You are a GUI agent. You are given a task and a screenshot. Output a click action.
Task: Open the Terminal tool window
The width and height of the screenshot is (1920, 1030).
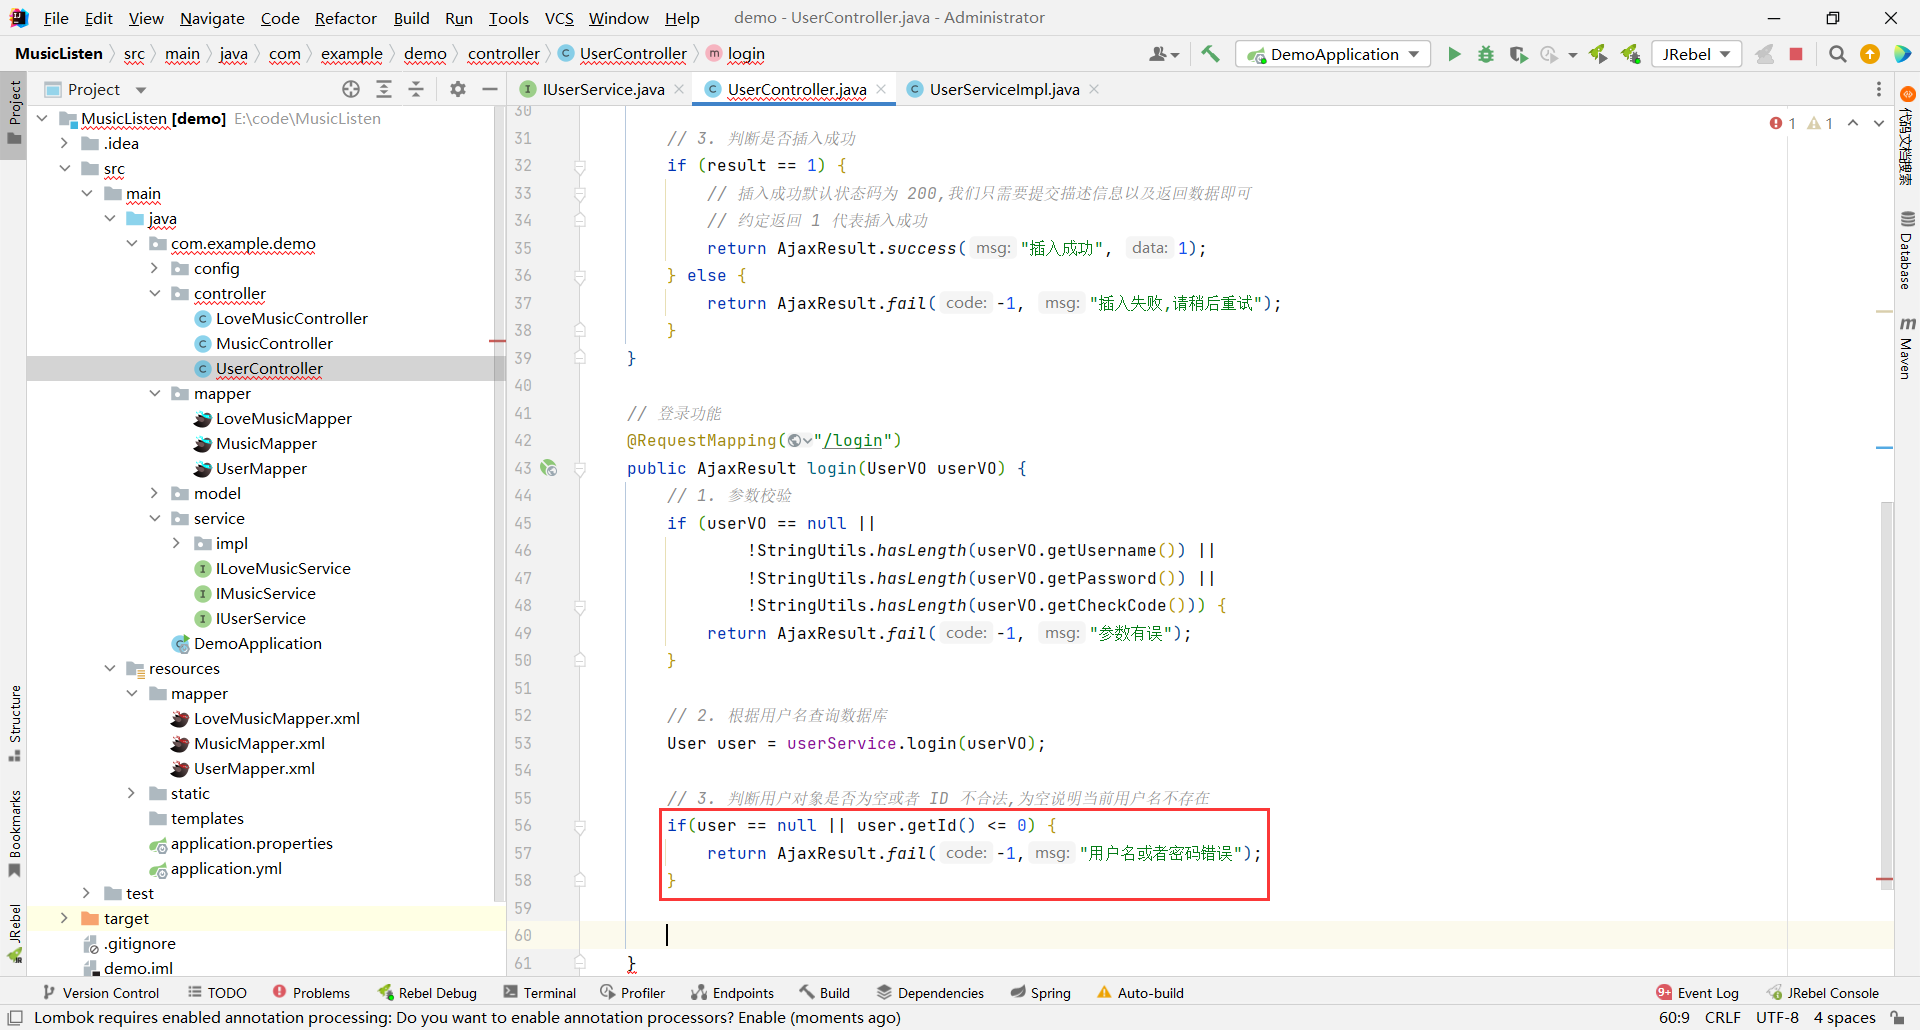point(540,992)
